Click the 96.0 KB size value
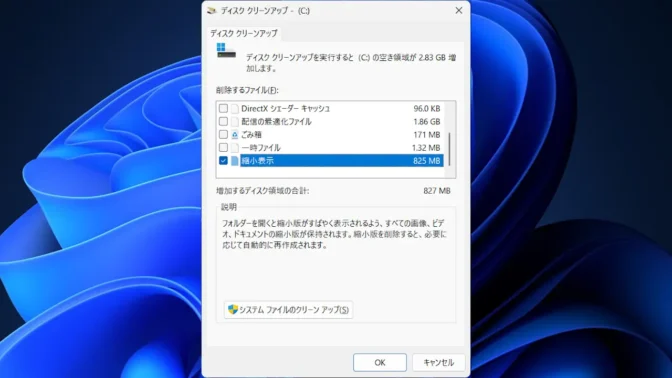This screenshot has width=672, height=378. (427, 108)
